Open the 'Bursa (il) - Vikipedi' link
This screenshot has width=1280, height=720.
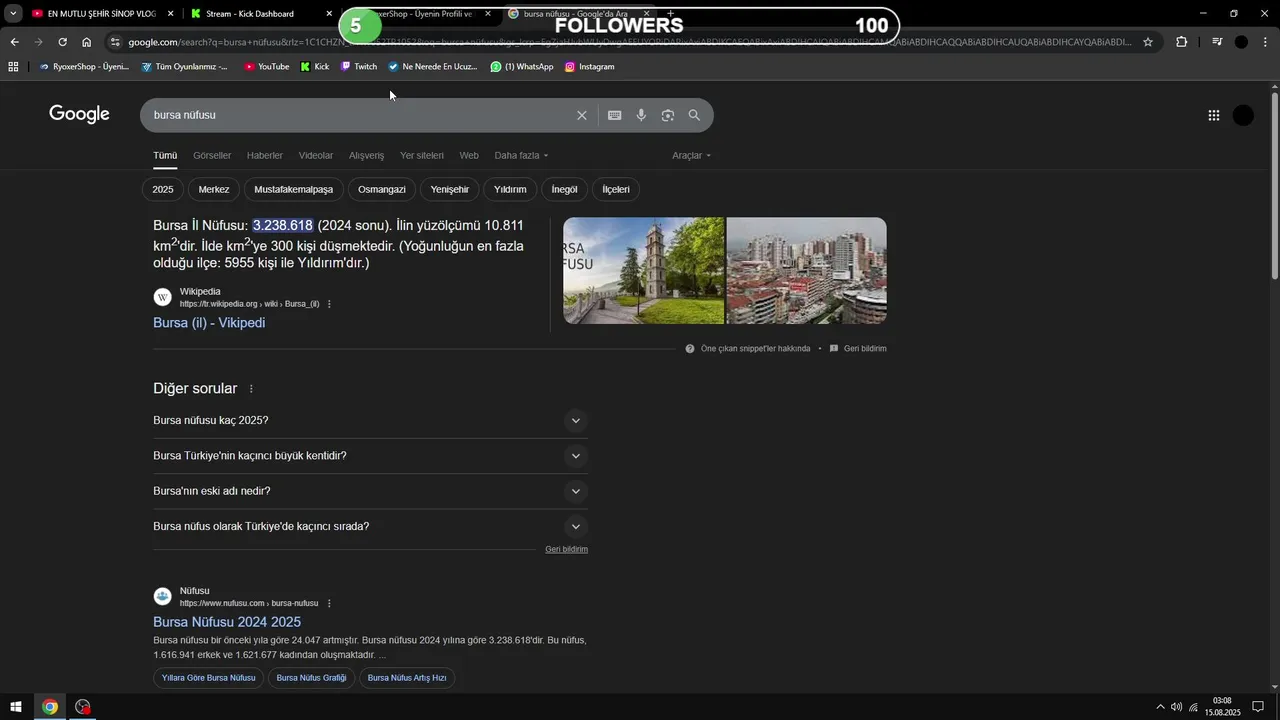[209, 323]
